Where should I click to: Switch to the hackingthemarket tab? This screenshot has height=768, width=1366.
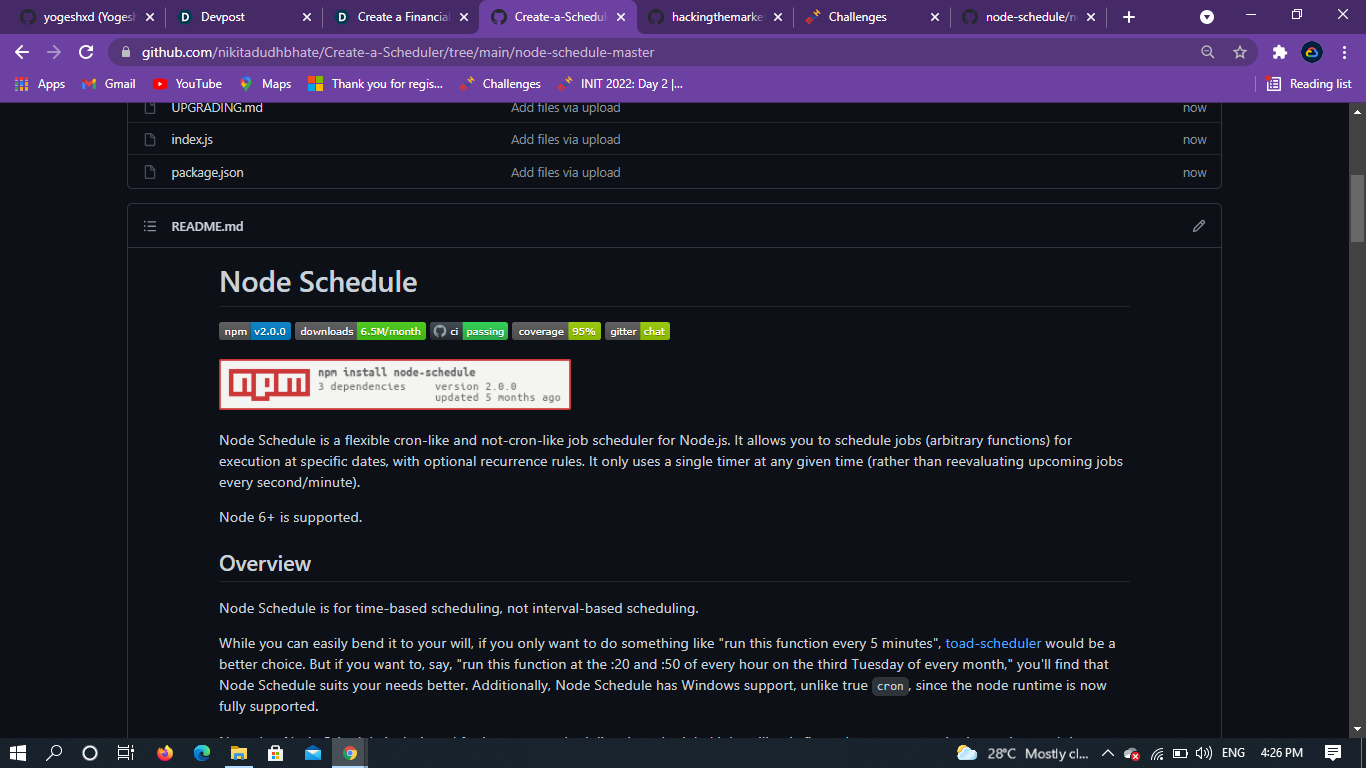click(x=716, y=17)
